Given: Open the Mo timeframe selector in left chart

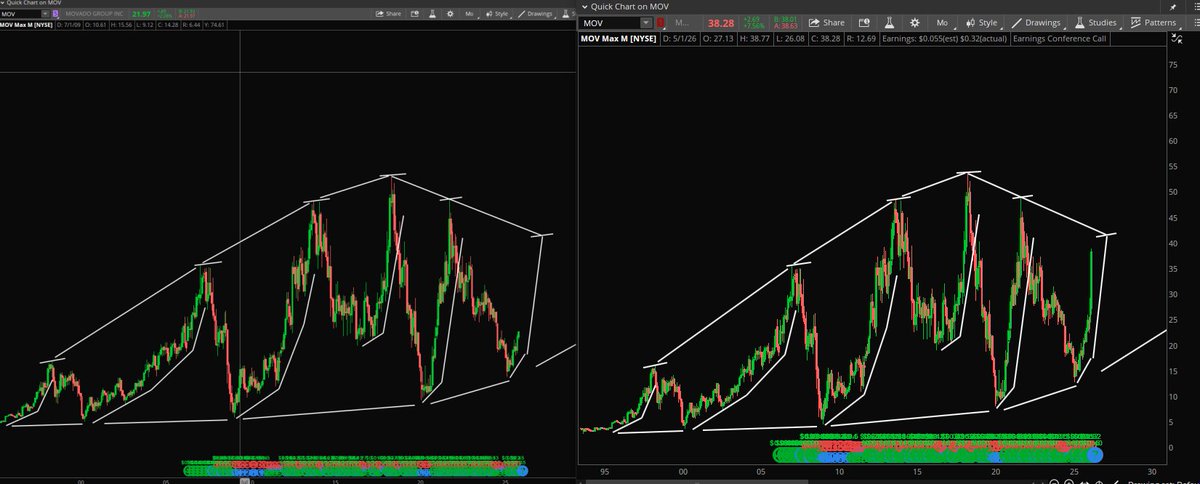Looking at the screenshot, I should (469, 14).
